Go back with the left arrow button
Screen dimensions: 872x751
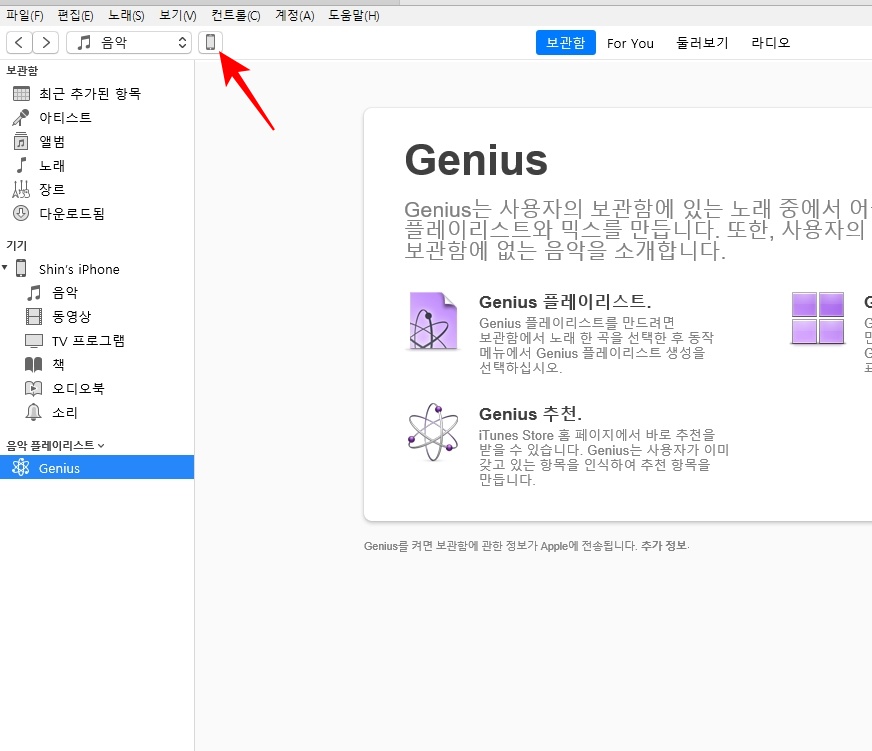[19, 42]
